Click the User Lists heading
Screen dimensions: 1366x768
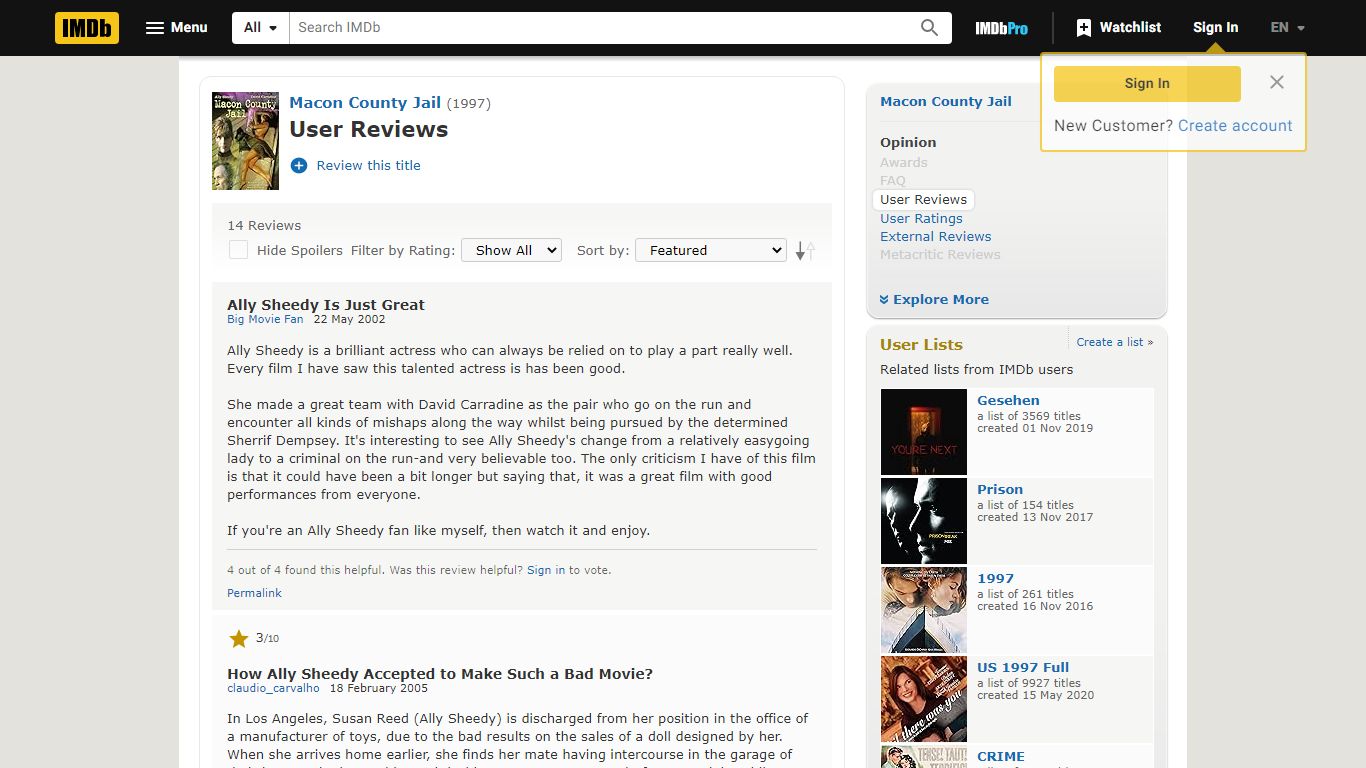tap(921, 344)
